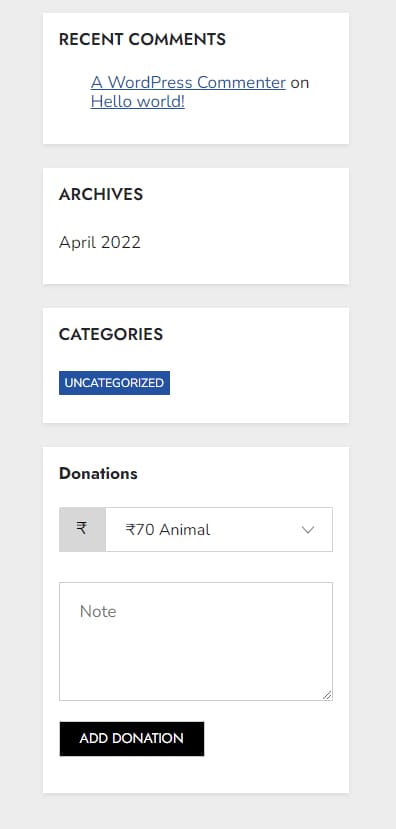Open the 'A WordPress Commenter' link
This screenshot has height=829, width=396.
click(188, 82)
